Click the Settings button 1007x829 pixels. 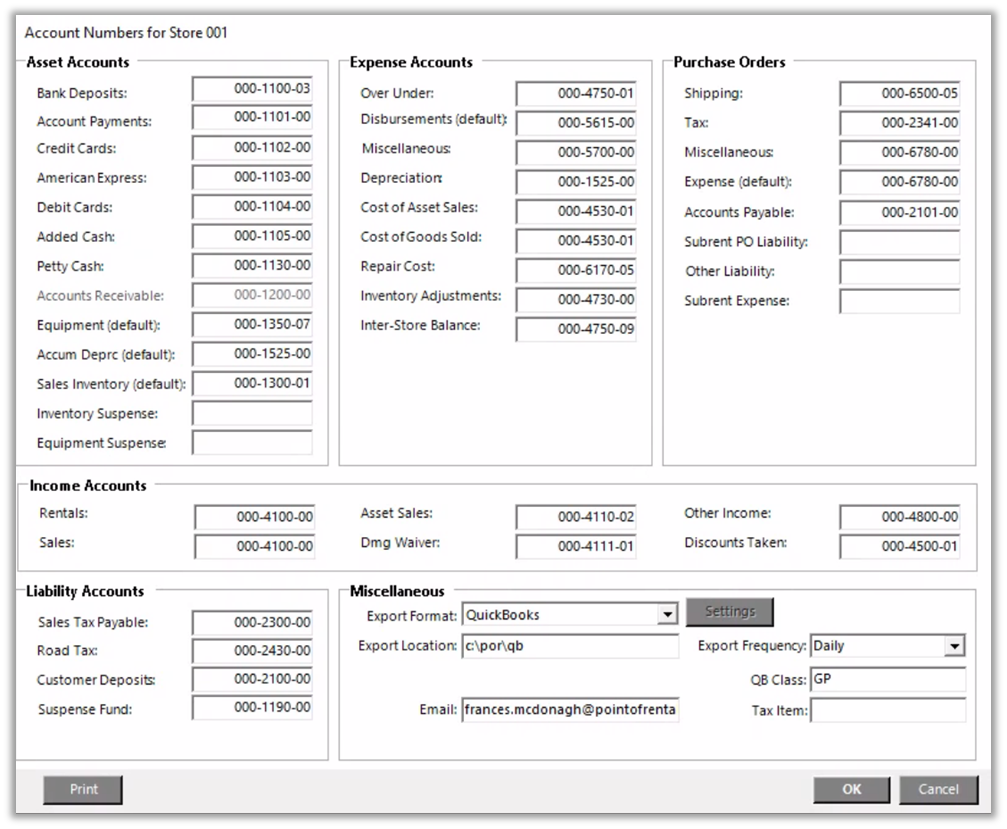click(730, 611)
